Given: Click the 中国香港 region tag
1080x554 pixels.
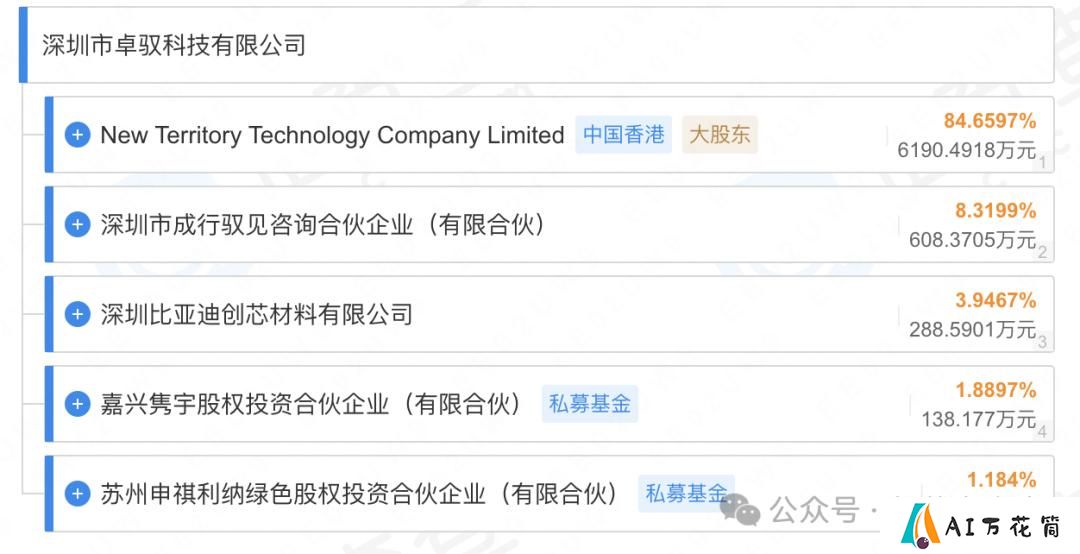Looking at the screenshot, I should coord(623,134).
